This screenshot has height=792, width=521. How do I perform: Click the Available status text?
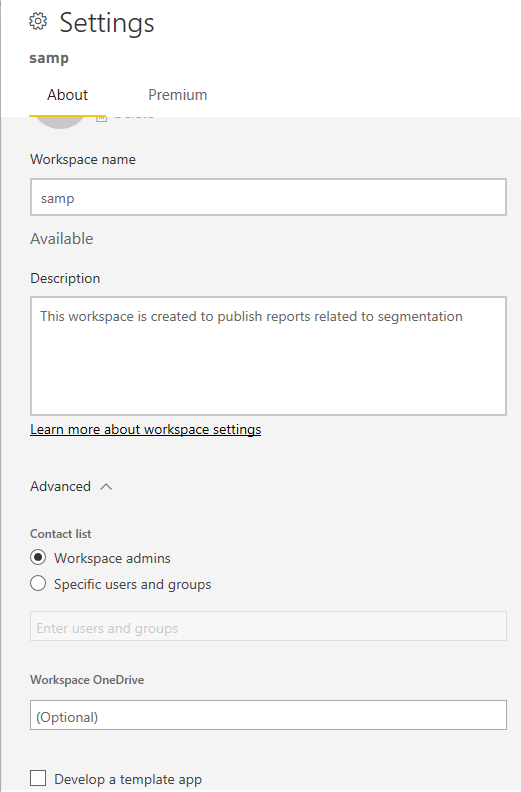click(62, 239)
